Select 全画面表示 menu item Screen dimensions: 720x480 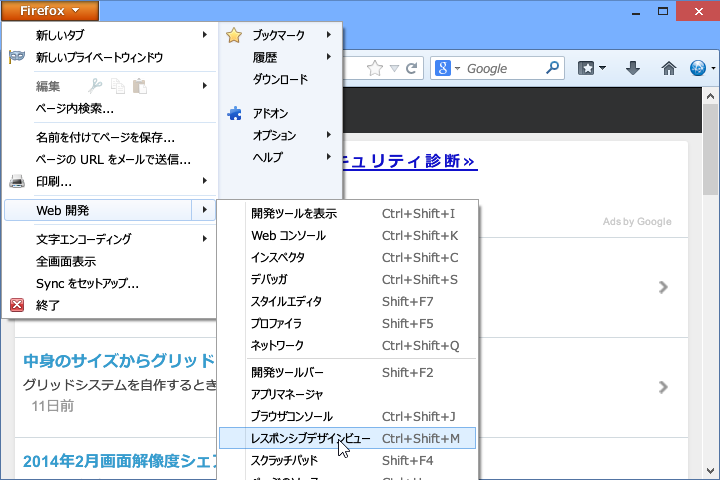pos(110,261)
